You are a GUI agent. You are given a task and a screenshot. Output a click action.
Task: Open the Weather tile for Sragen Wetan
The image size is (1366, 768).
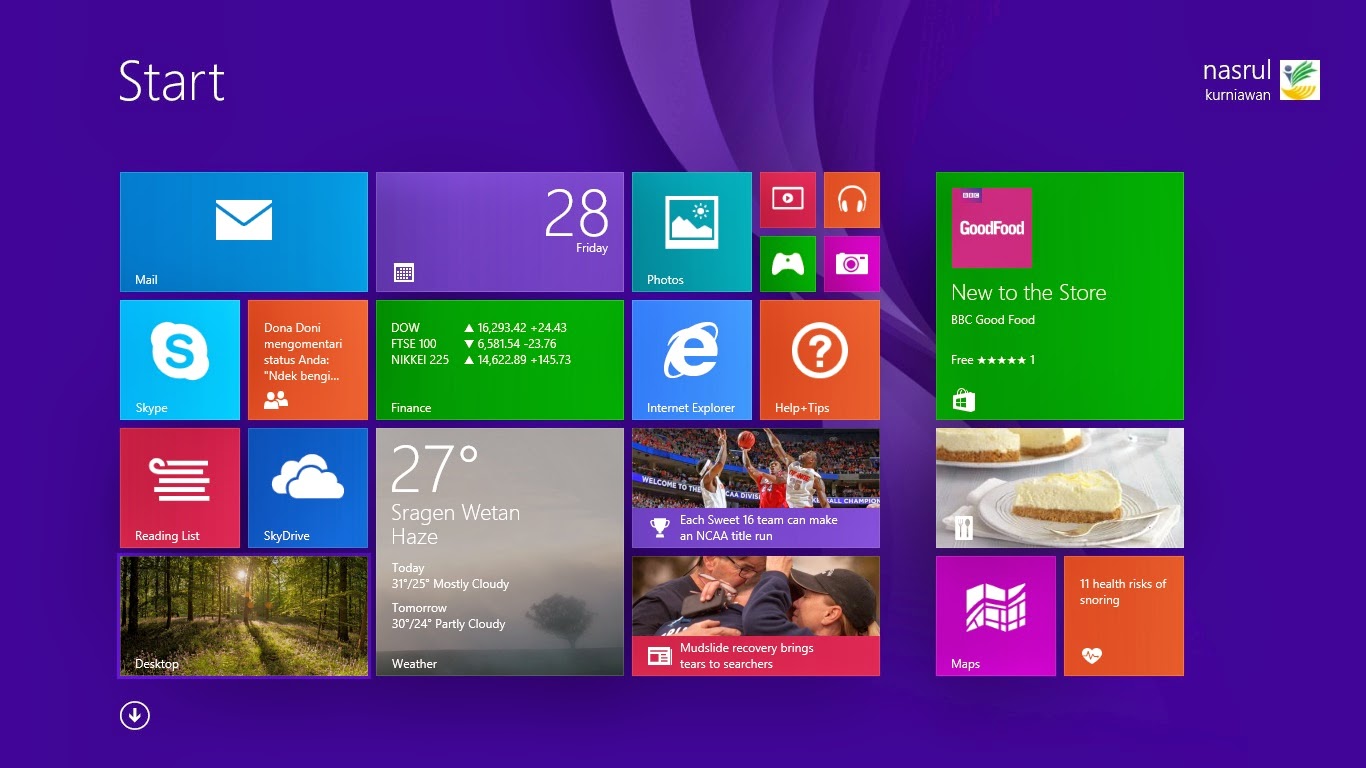click(500, 552)
